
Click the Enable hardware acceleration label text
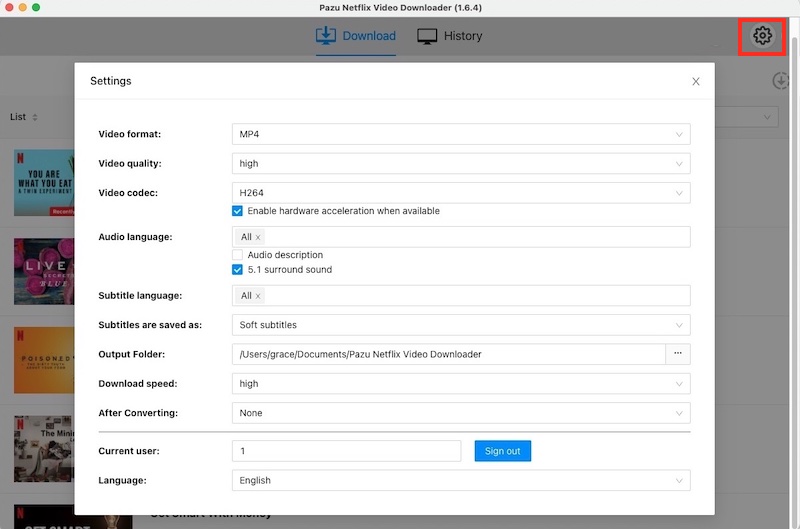[x=343, y=211]
